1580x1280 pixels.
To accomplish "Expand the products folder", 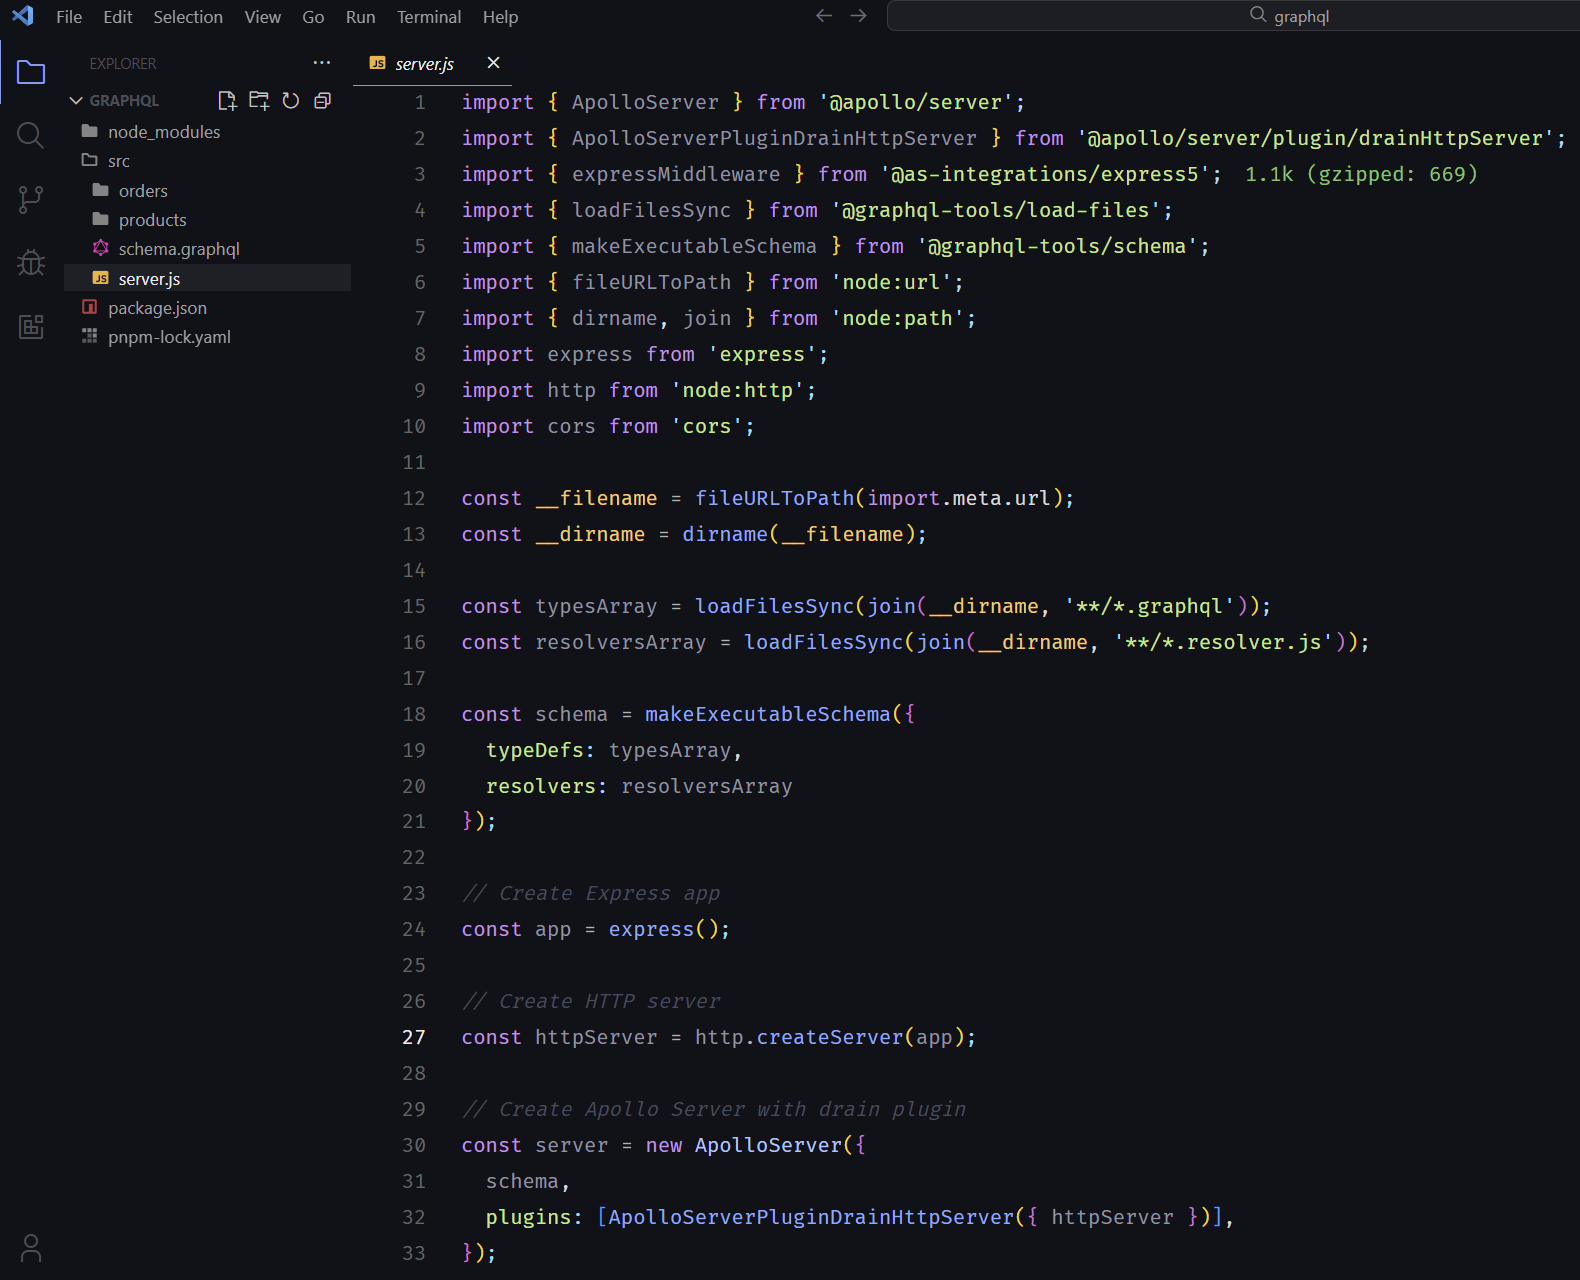I will [207, 220].
